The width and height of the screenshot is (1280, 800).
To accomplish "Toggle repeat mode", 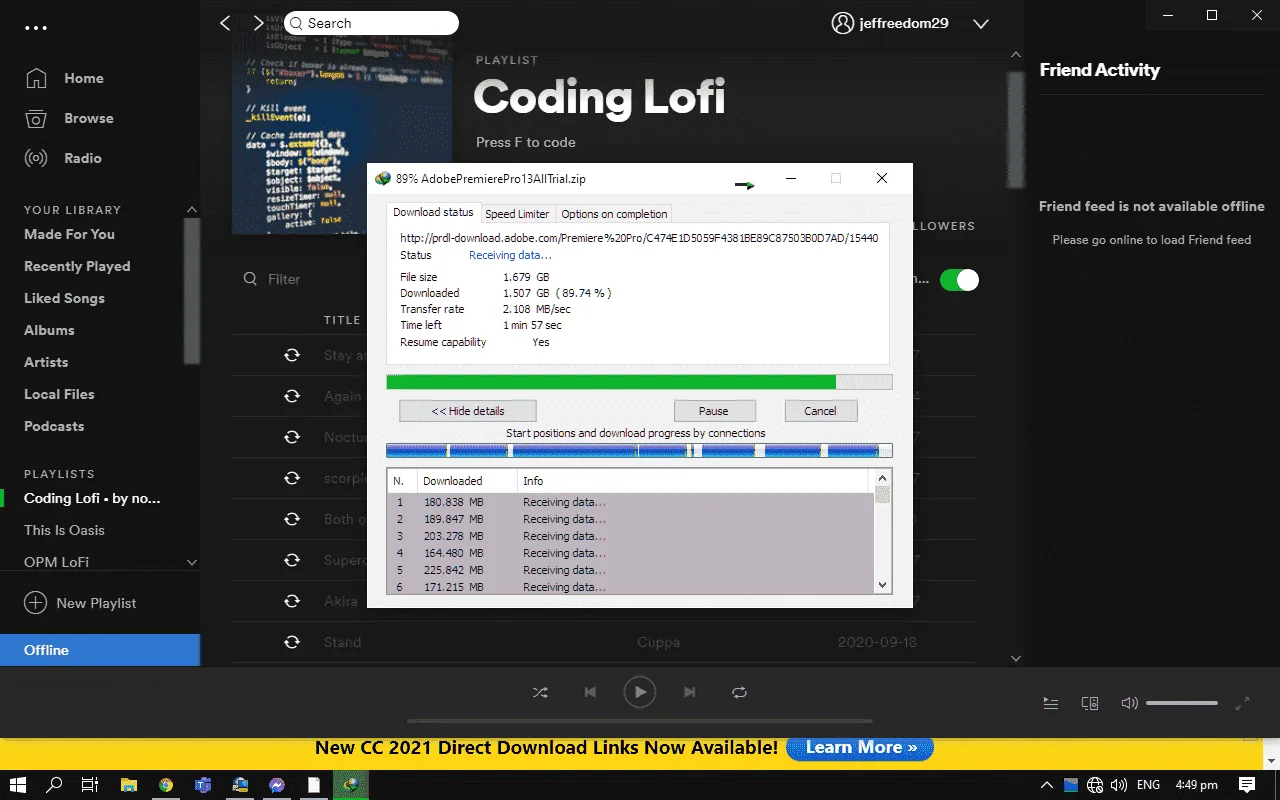I will coord(739,692).
